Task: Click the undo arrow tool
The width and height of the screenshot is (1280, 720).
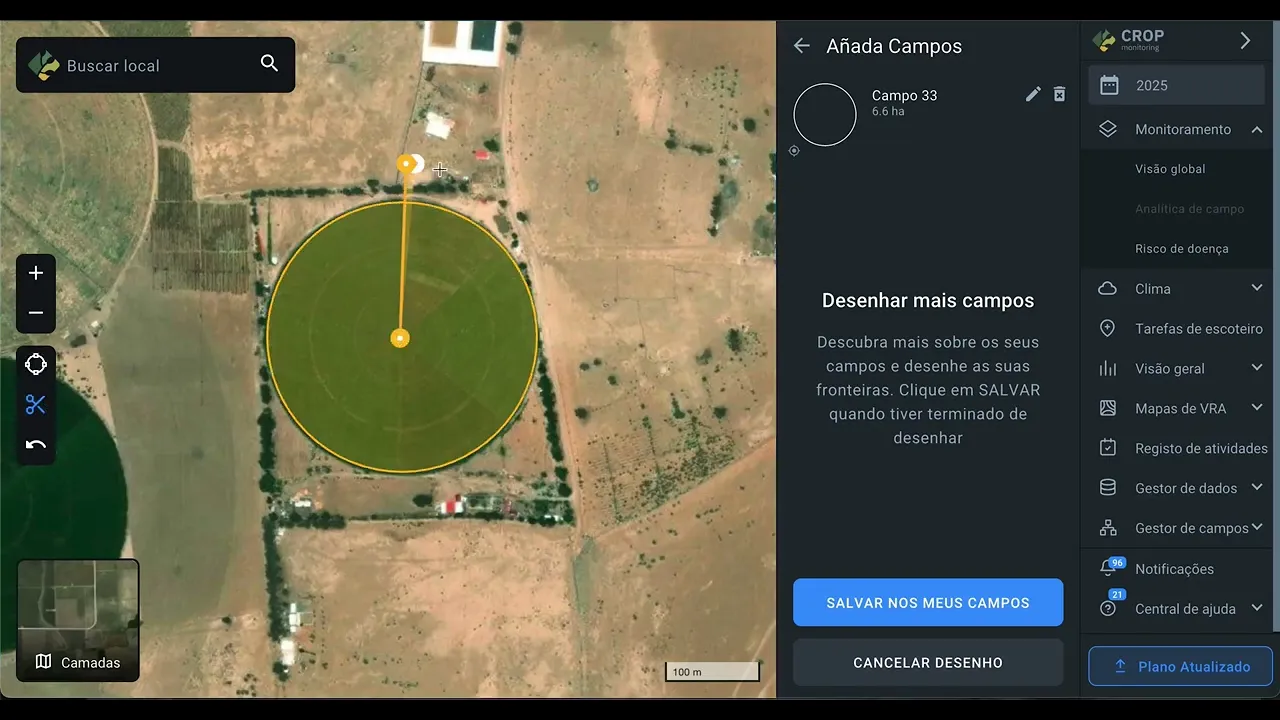Action: tap(36, 444)
